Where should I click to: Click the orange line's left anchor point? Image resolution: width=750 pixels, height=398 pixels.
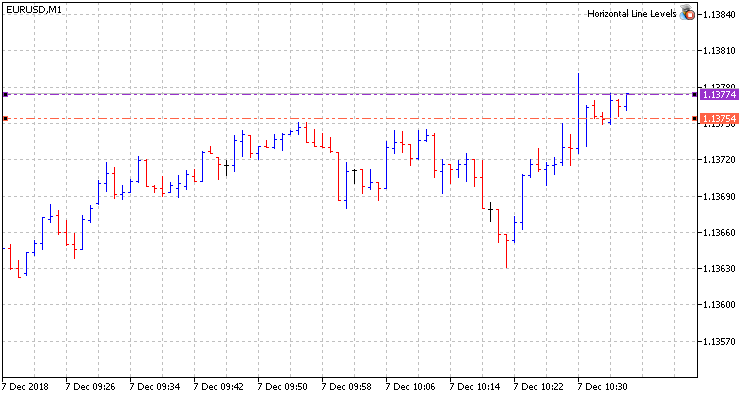5,119
